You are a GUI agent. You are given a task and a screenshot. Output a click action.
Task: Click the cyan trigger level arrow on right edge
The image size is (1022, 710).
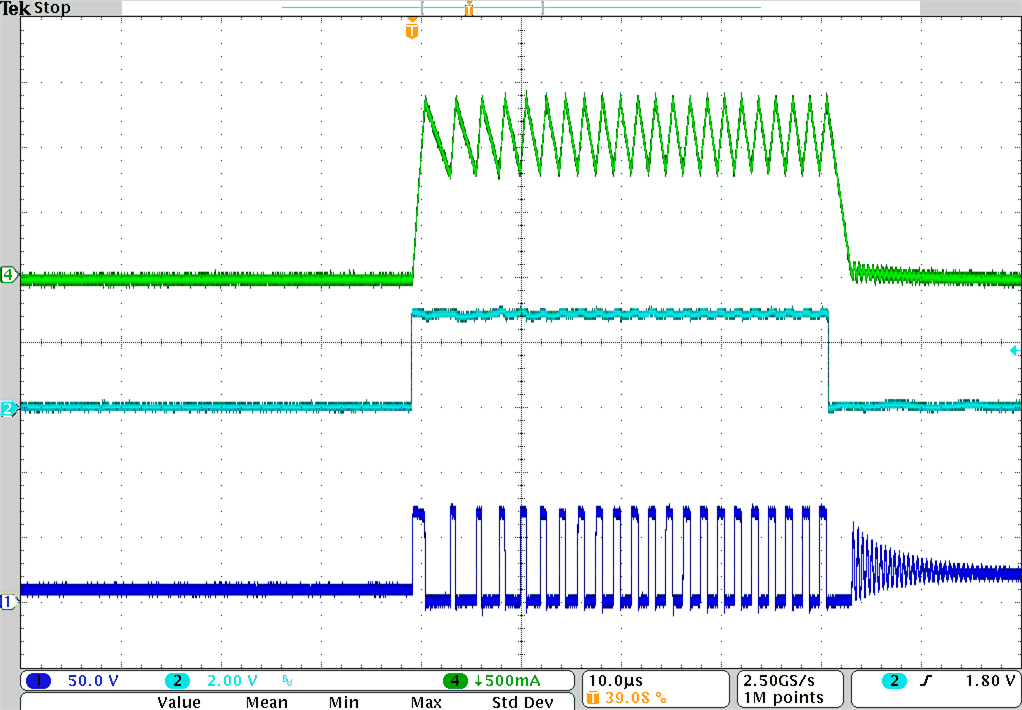tap(1013, 351)
